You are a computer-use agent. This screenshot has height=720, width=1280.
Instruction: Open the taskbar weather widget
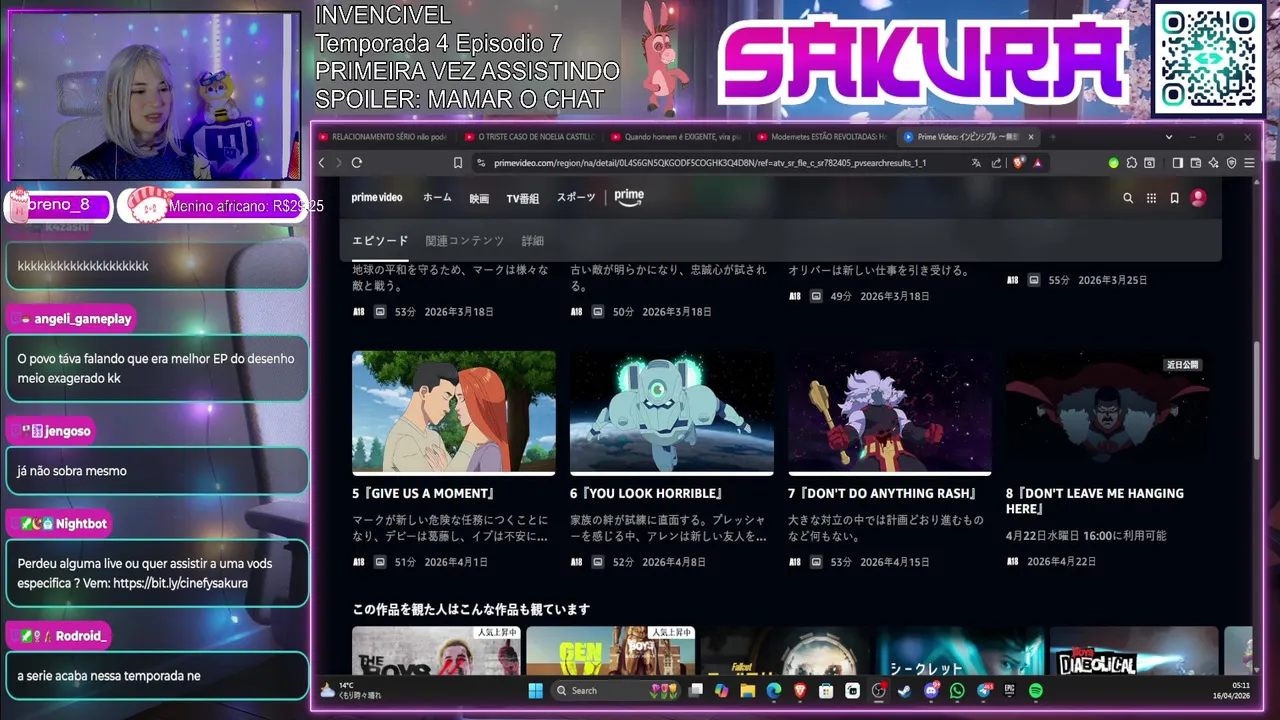coord(350,690)
